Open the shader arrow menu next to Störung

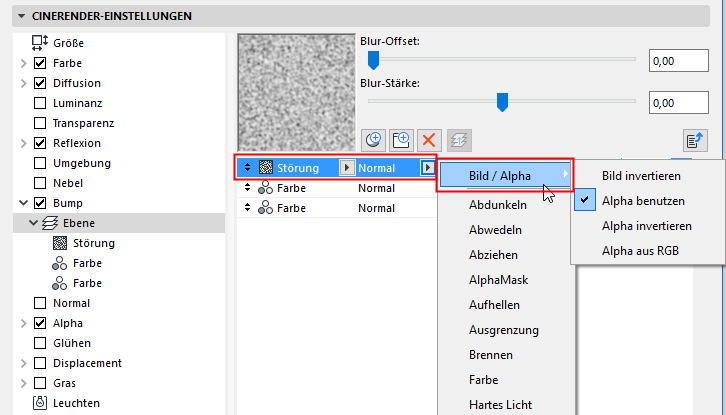click(x=347, y=167)
